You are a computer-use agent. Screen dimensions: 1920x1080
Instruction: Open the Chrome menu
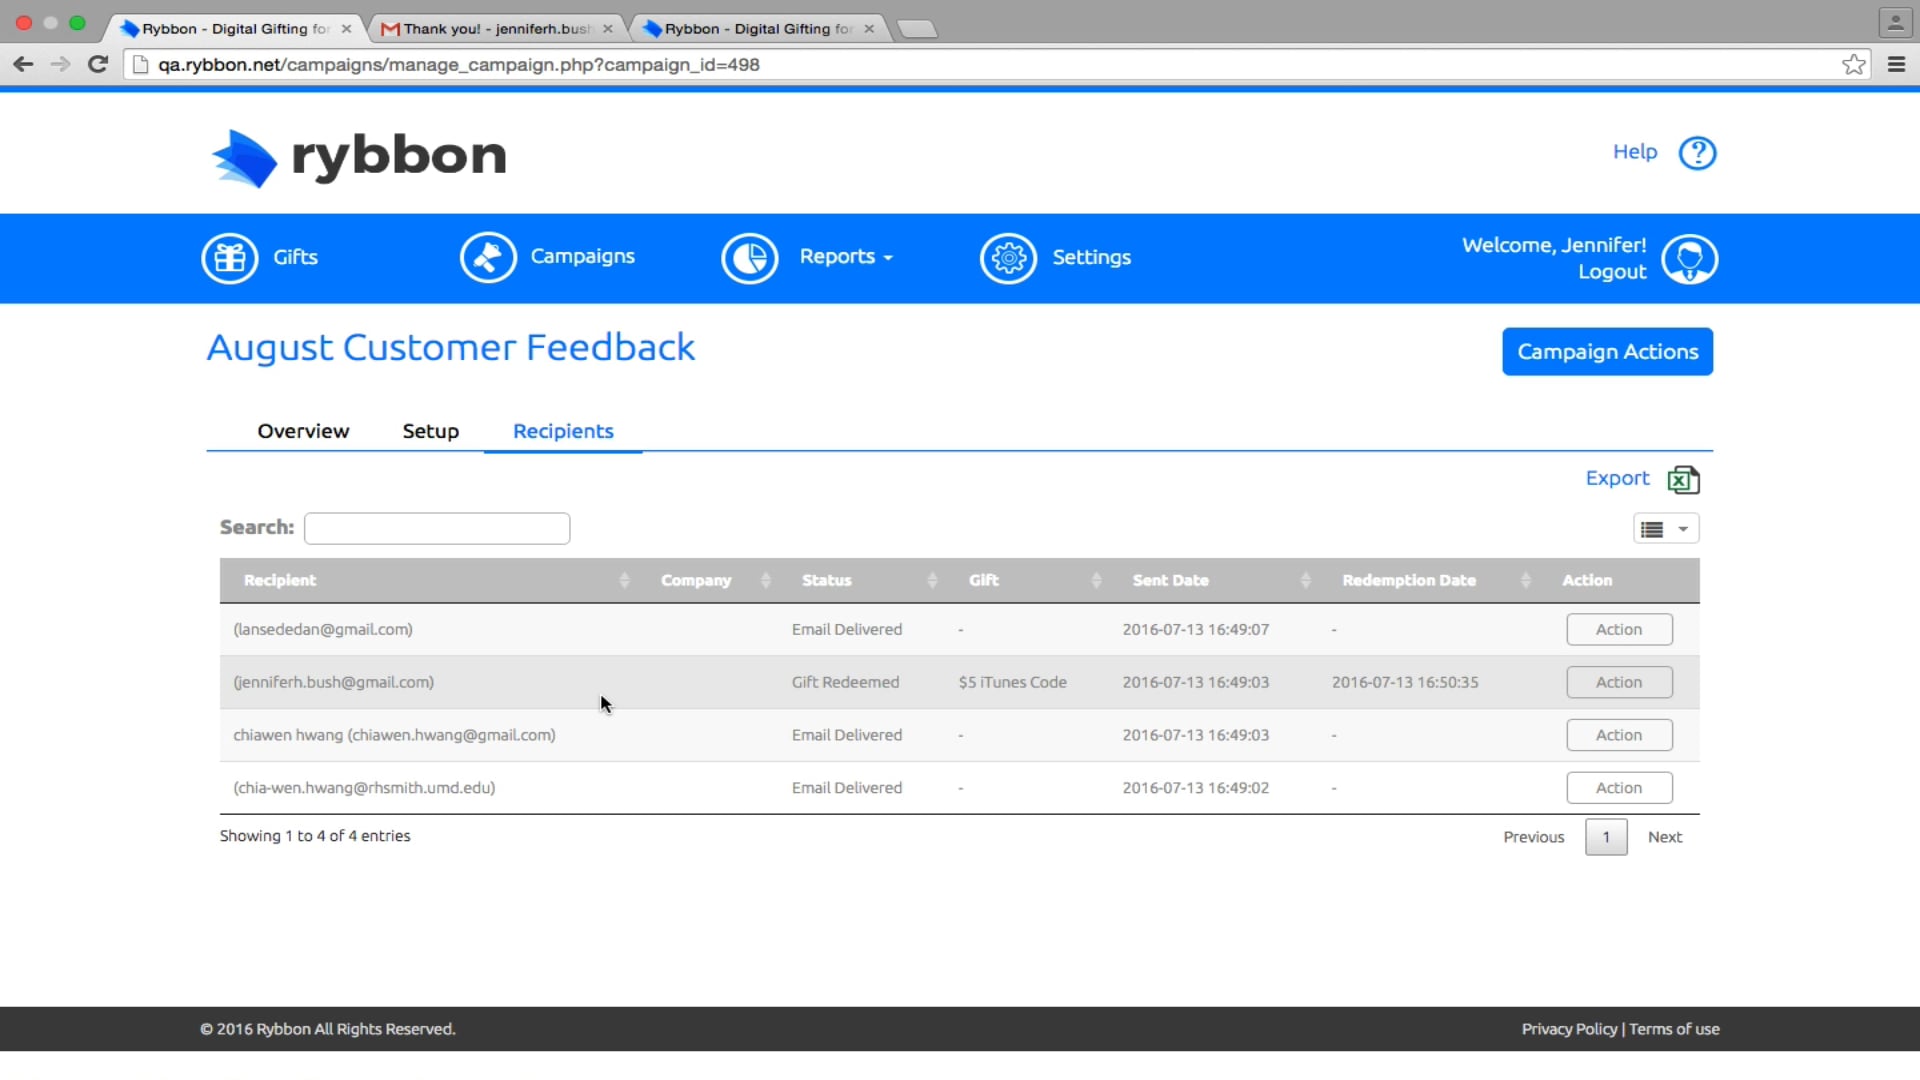tap(1897, 64)
